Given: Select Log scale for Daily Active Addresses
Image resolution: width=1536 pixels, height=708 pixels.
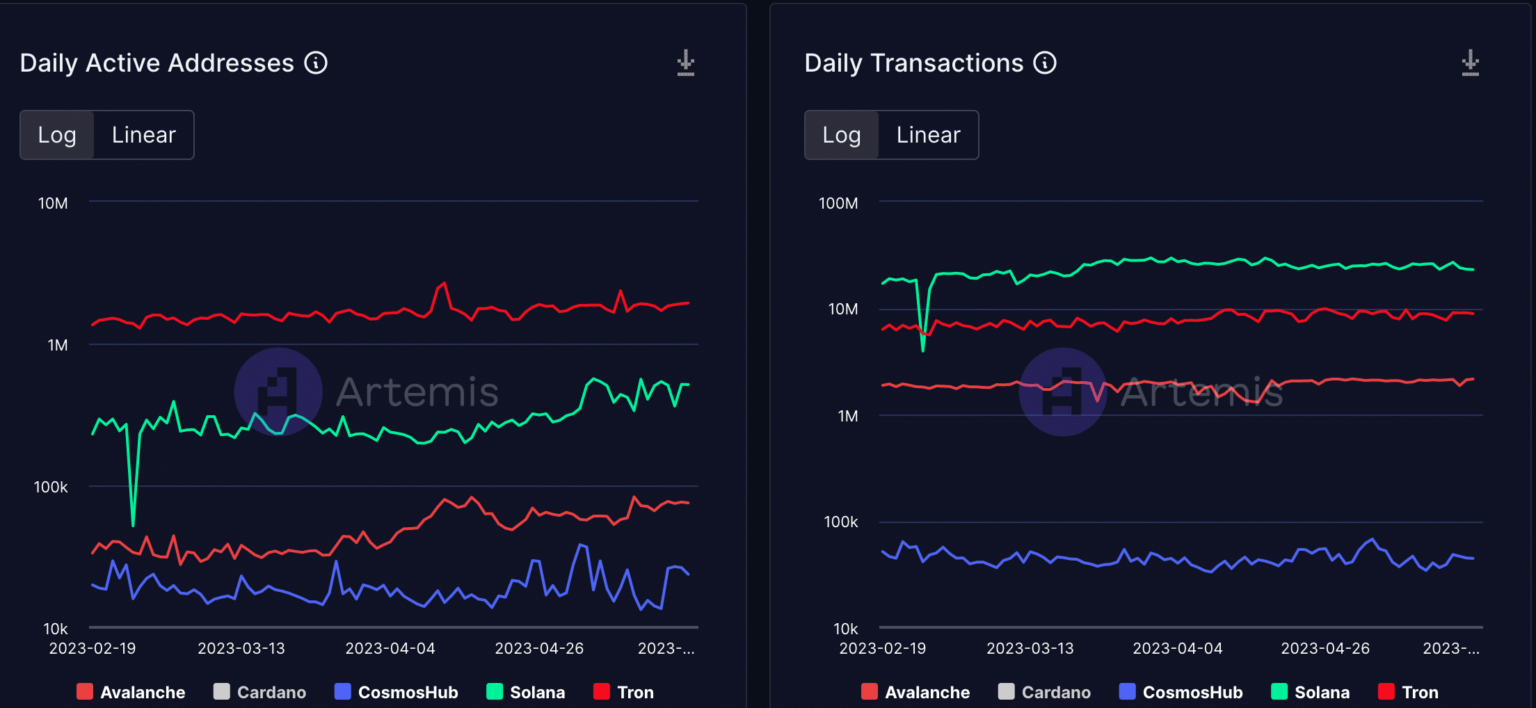Looking at the screenshot, I should click(x=57, y=135).
